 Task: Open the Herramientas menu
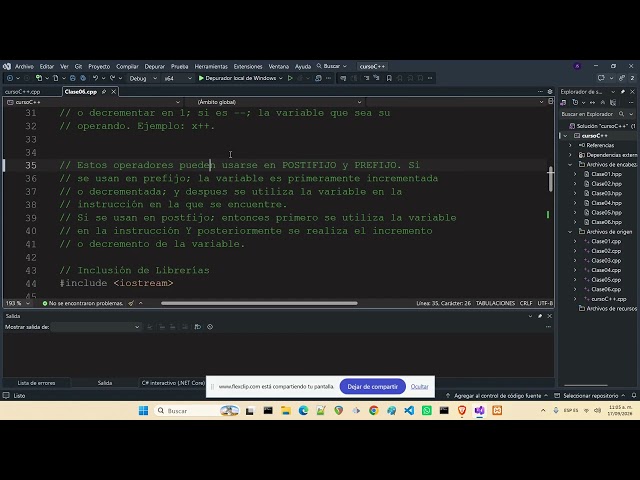(x=211, y=66)
